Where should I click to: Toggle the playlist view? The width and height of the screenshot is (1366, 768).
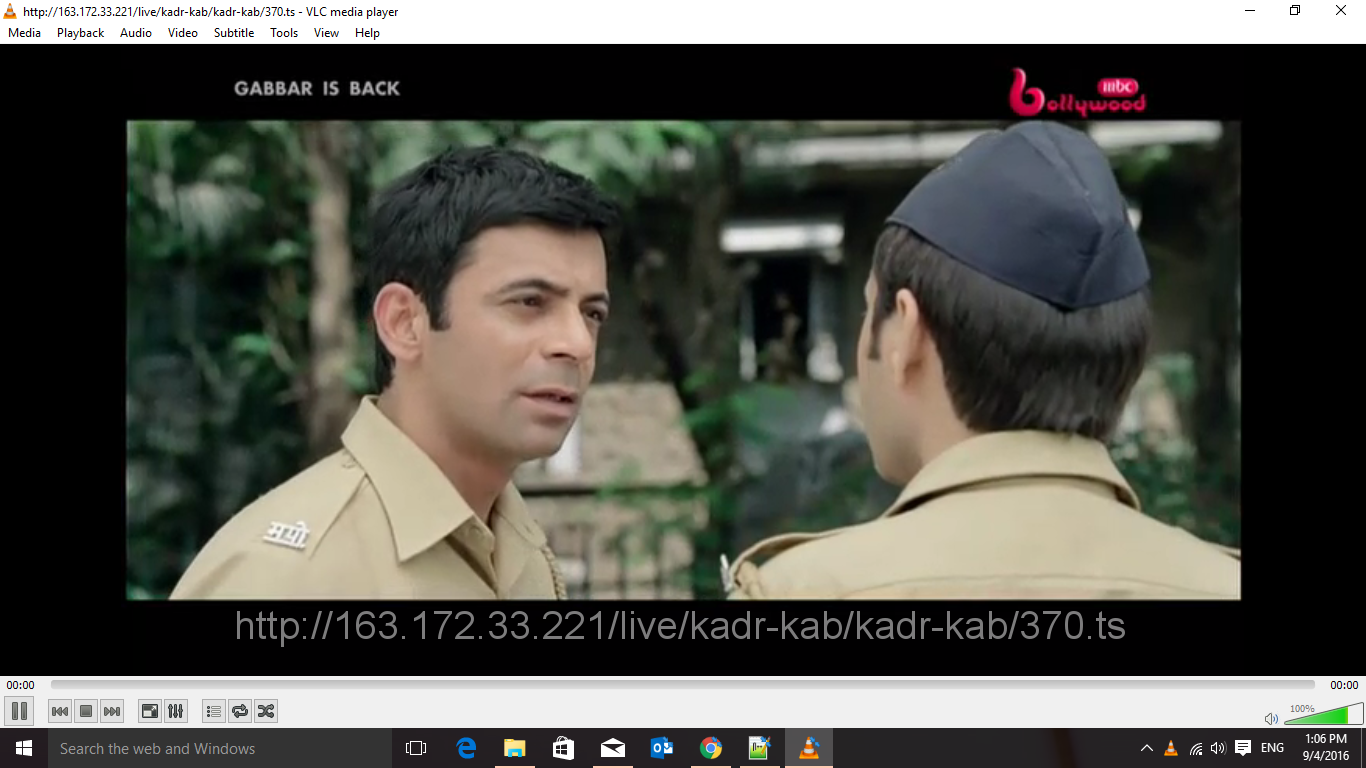[x=213, y=711]
